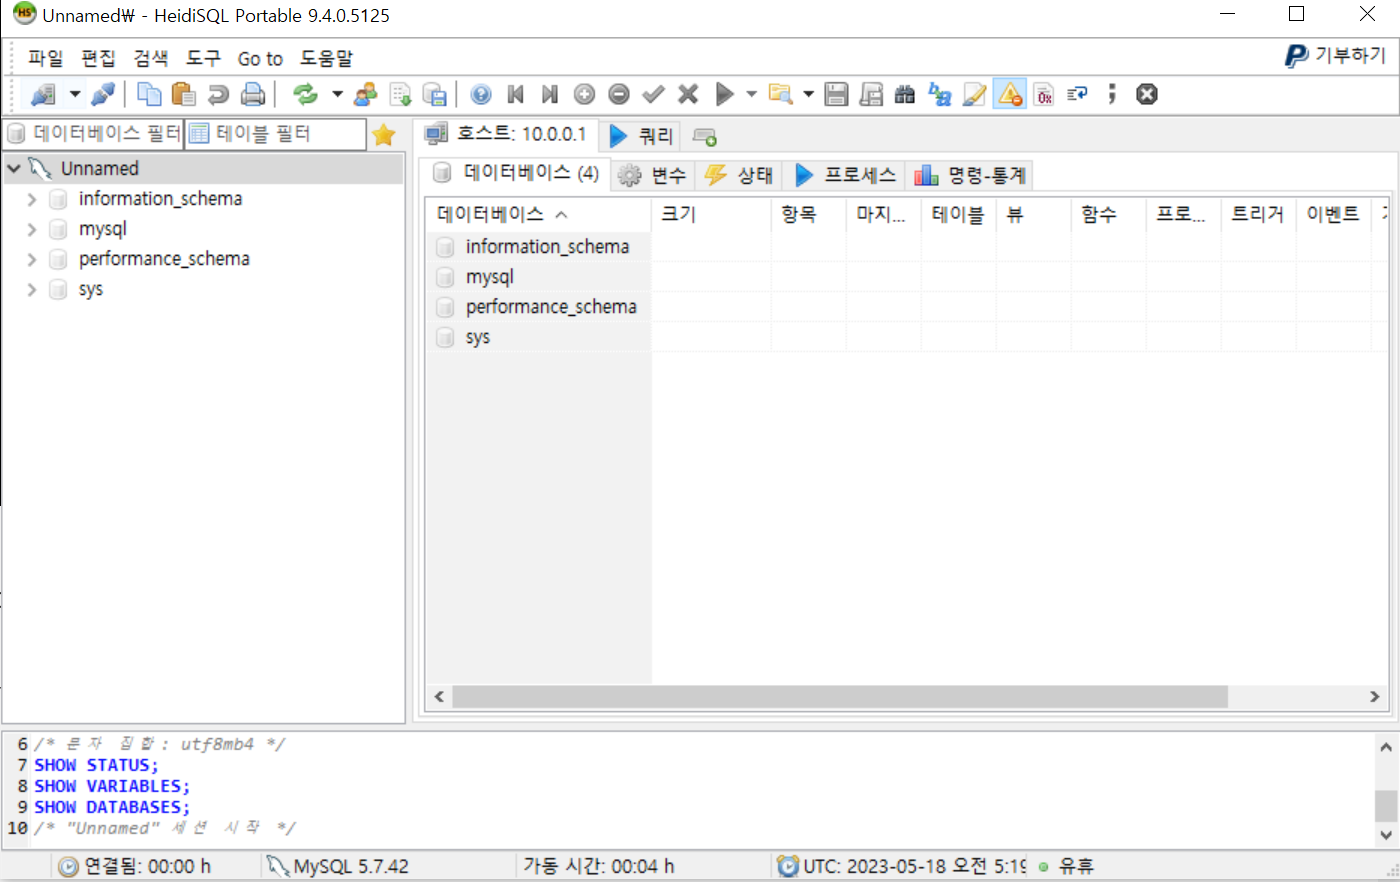Open the 도구 menu
The width and height of the screenshot is (1400, 882).
tap(203, 59)
